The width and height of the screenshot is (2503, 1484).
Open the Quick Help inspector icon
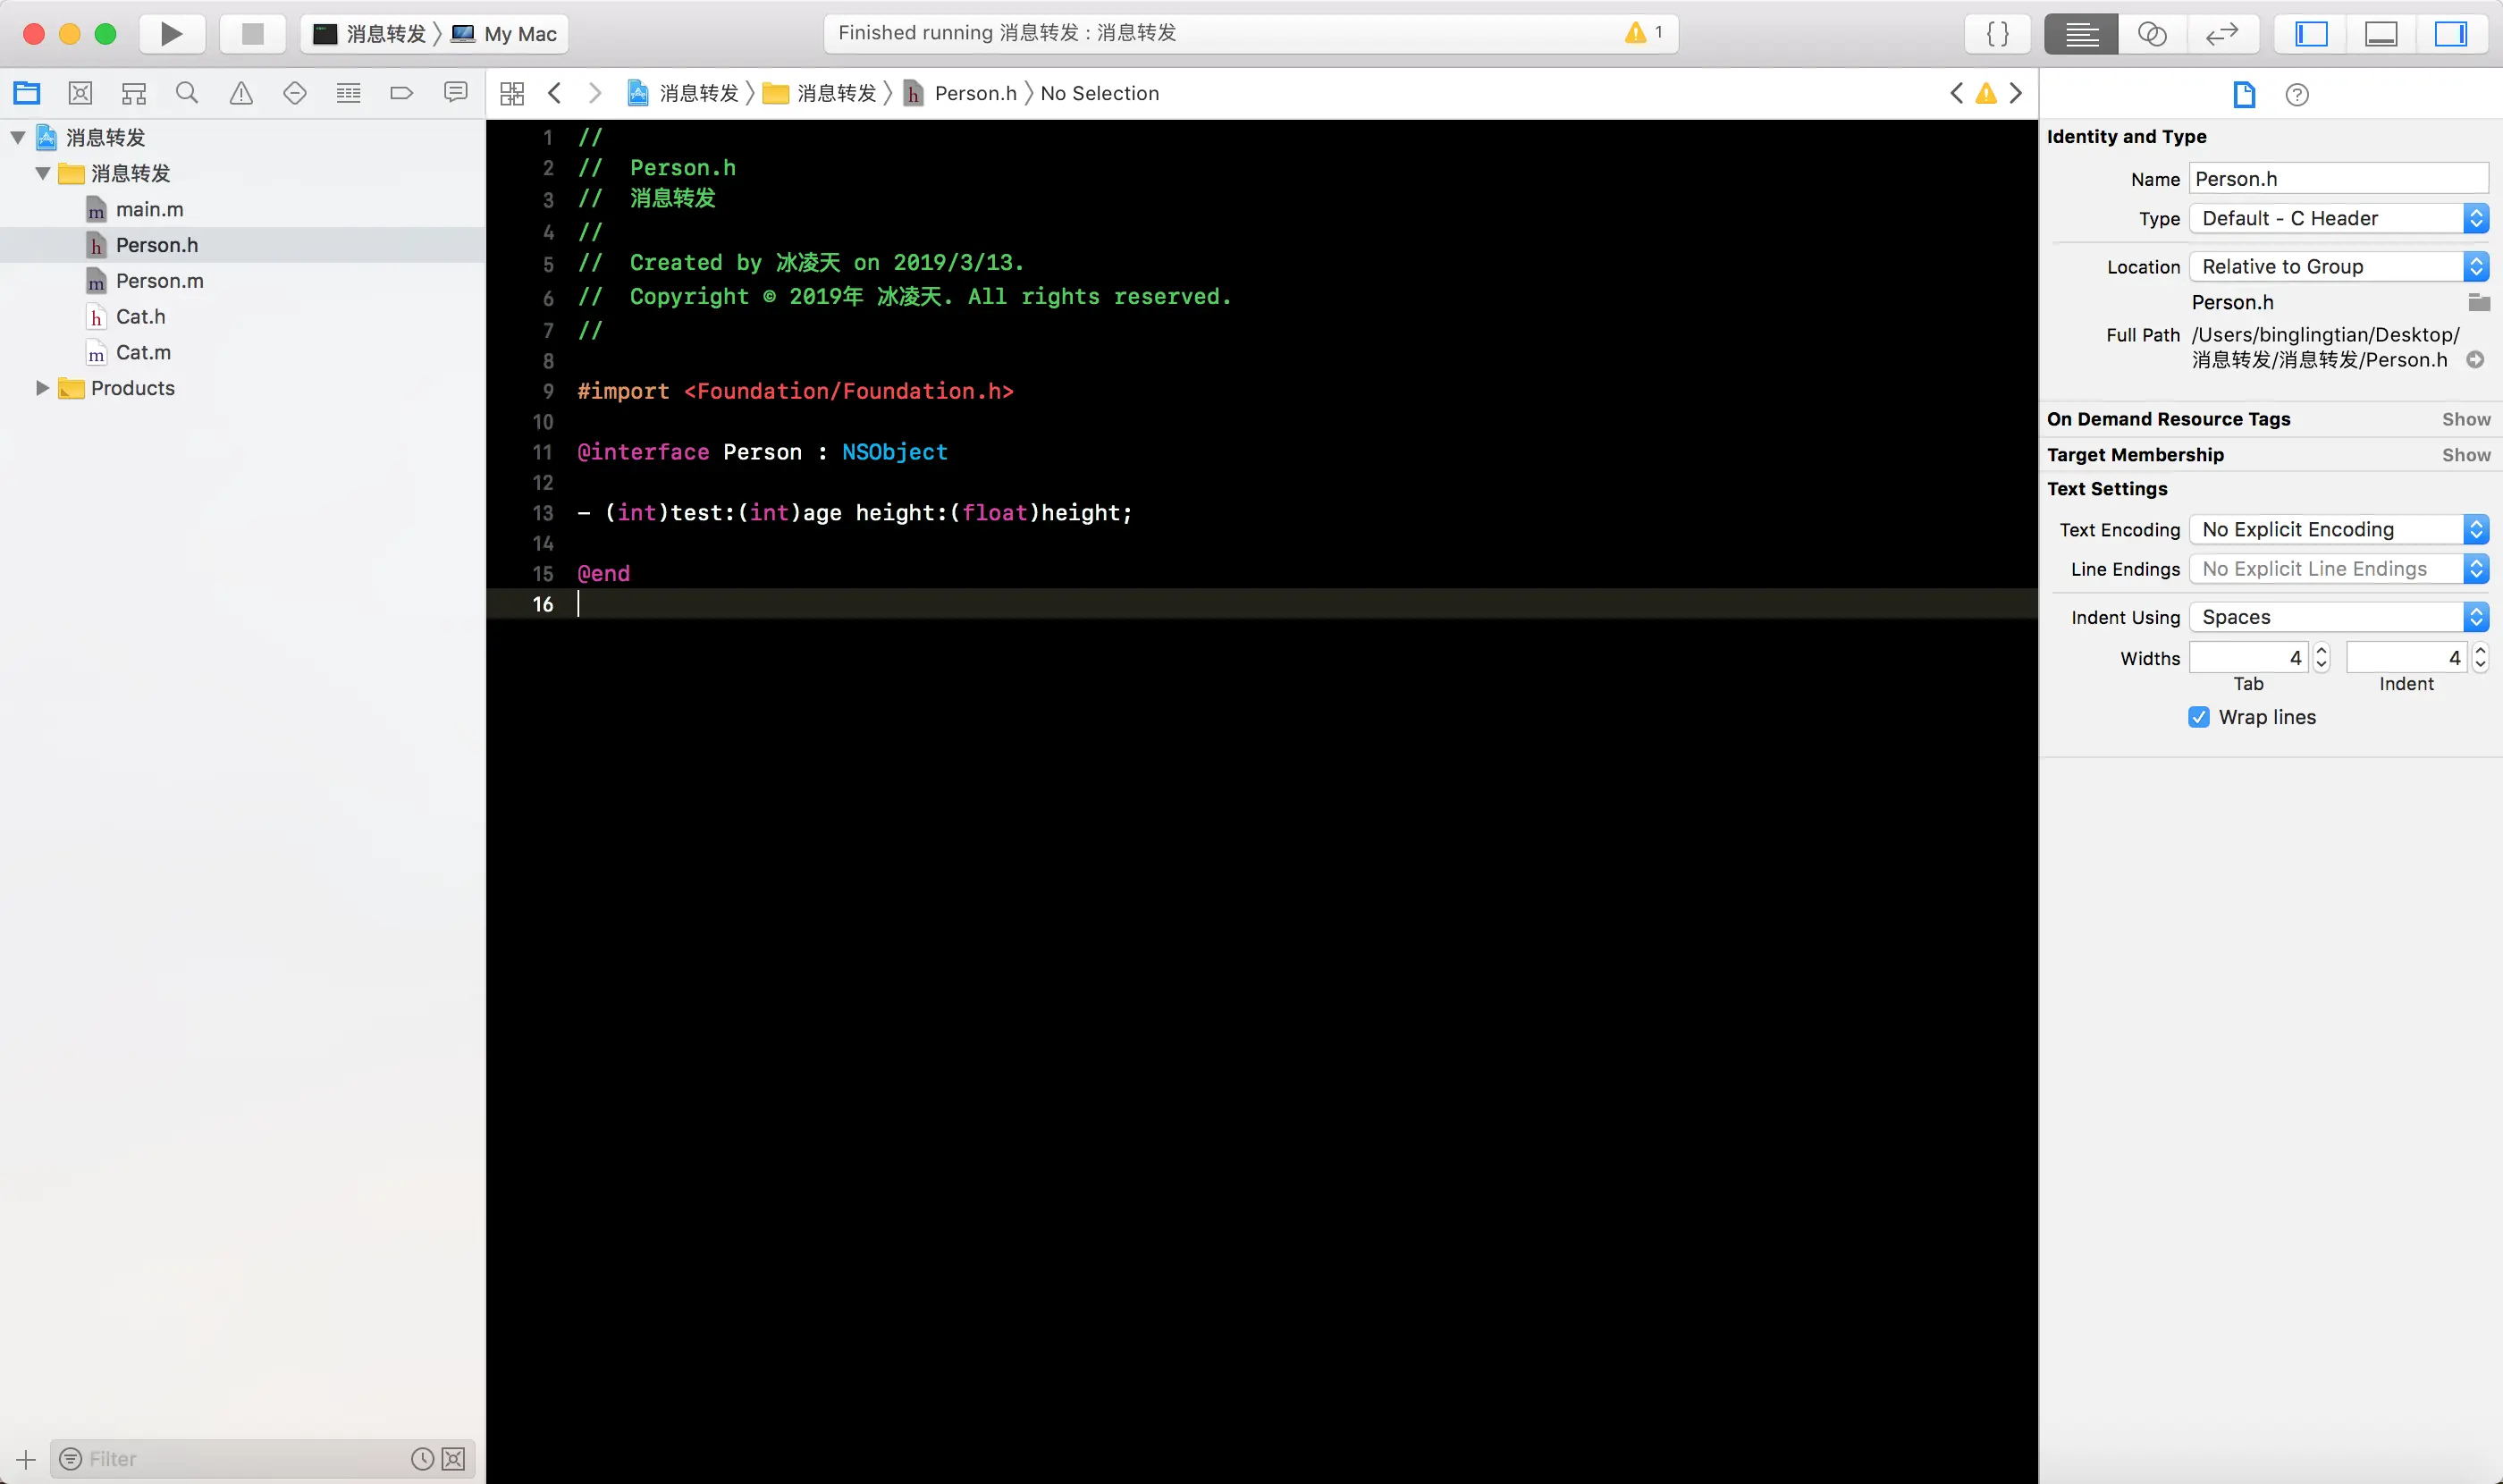(2297, 94)
